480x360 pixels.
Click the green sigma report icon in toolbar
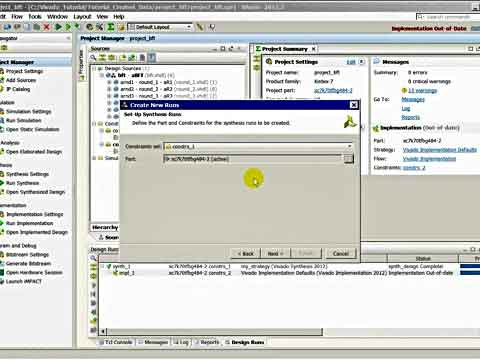[111, 27]
